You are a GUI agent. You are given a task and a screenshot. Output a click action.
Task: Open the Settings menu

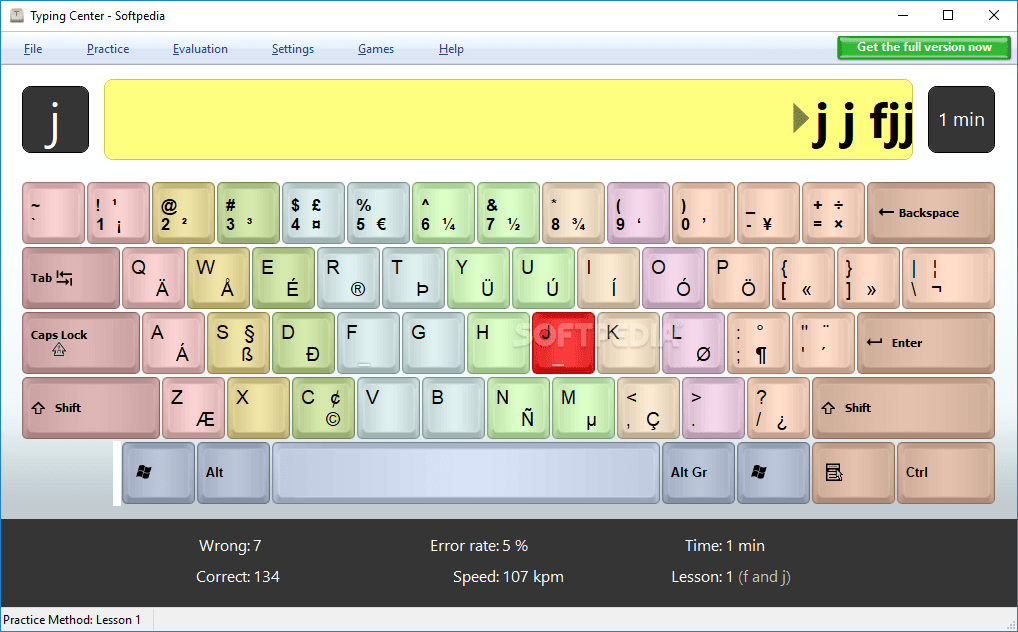point(292,48)
